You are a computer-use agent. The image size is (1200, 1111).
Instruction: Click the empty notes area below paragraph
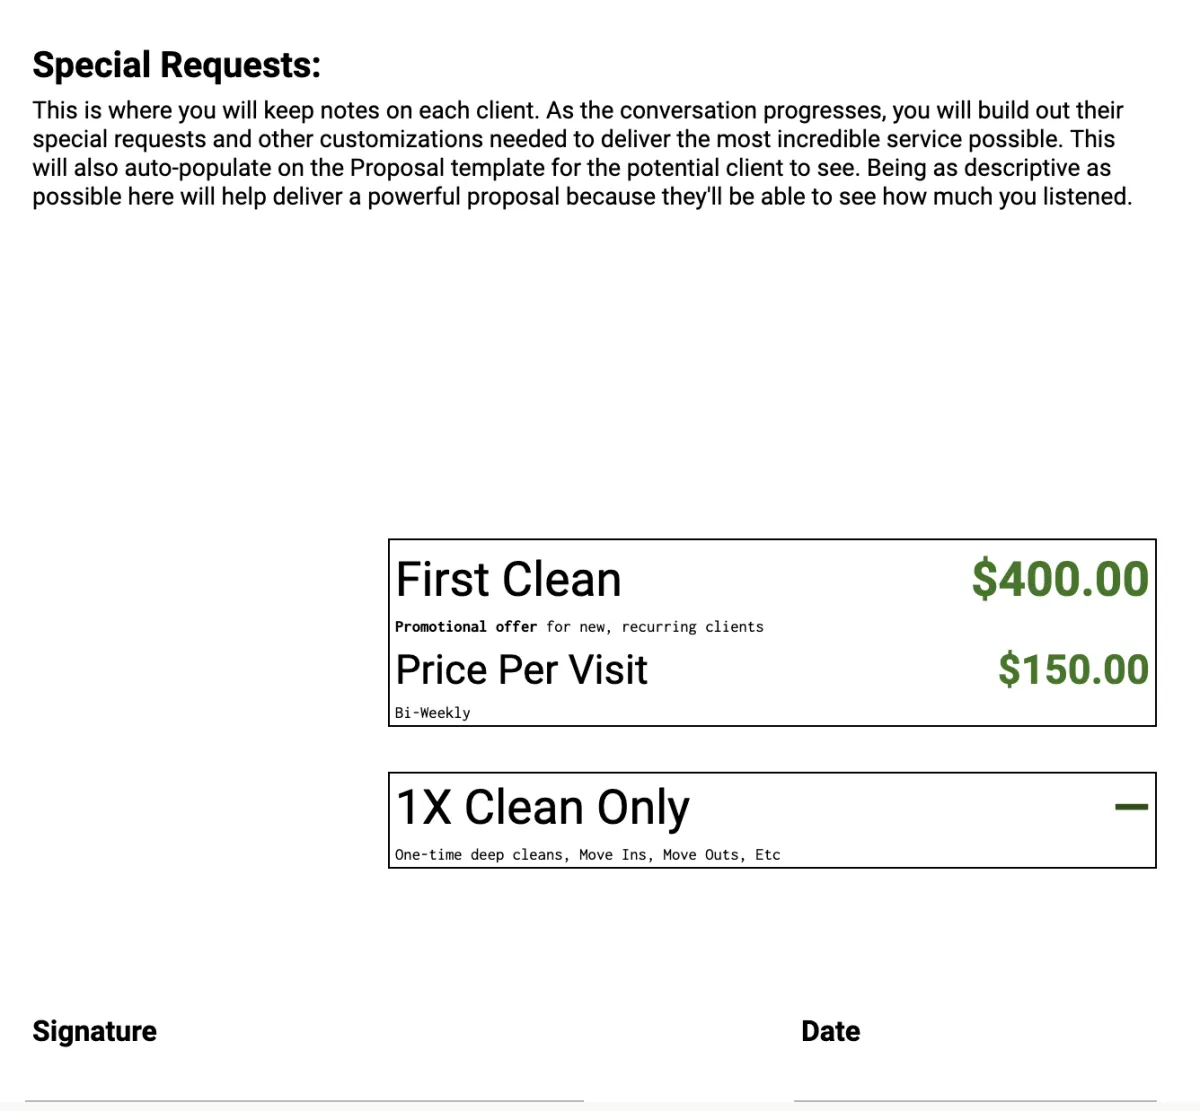pyautogui.click(x=582, y=360)
